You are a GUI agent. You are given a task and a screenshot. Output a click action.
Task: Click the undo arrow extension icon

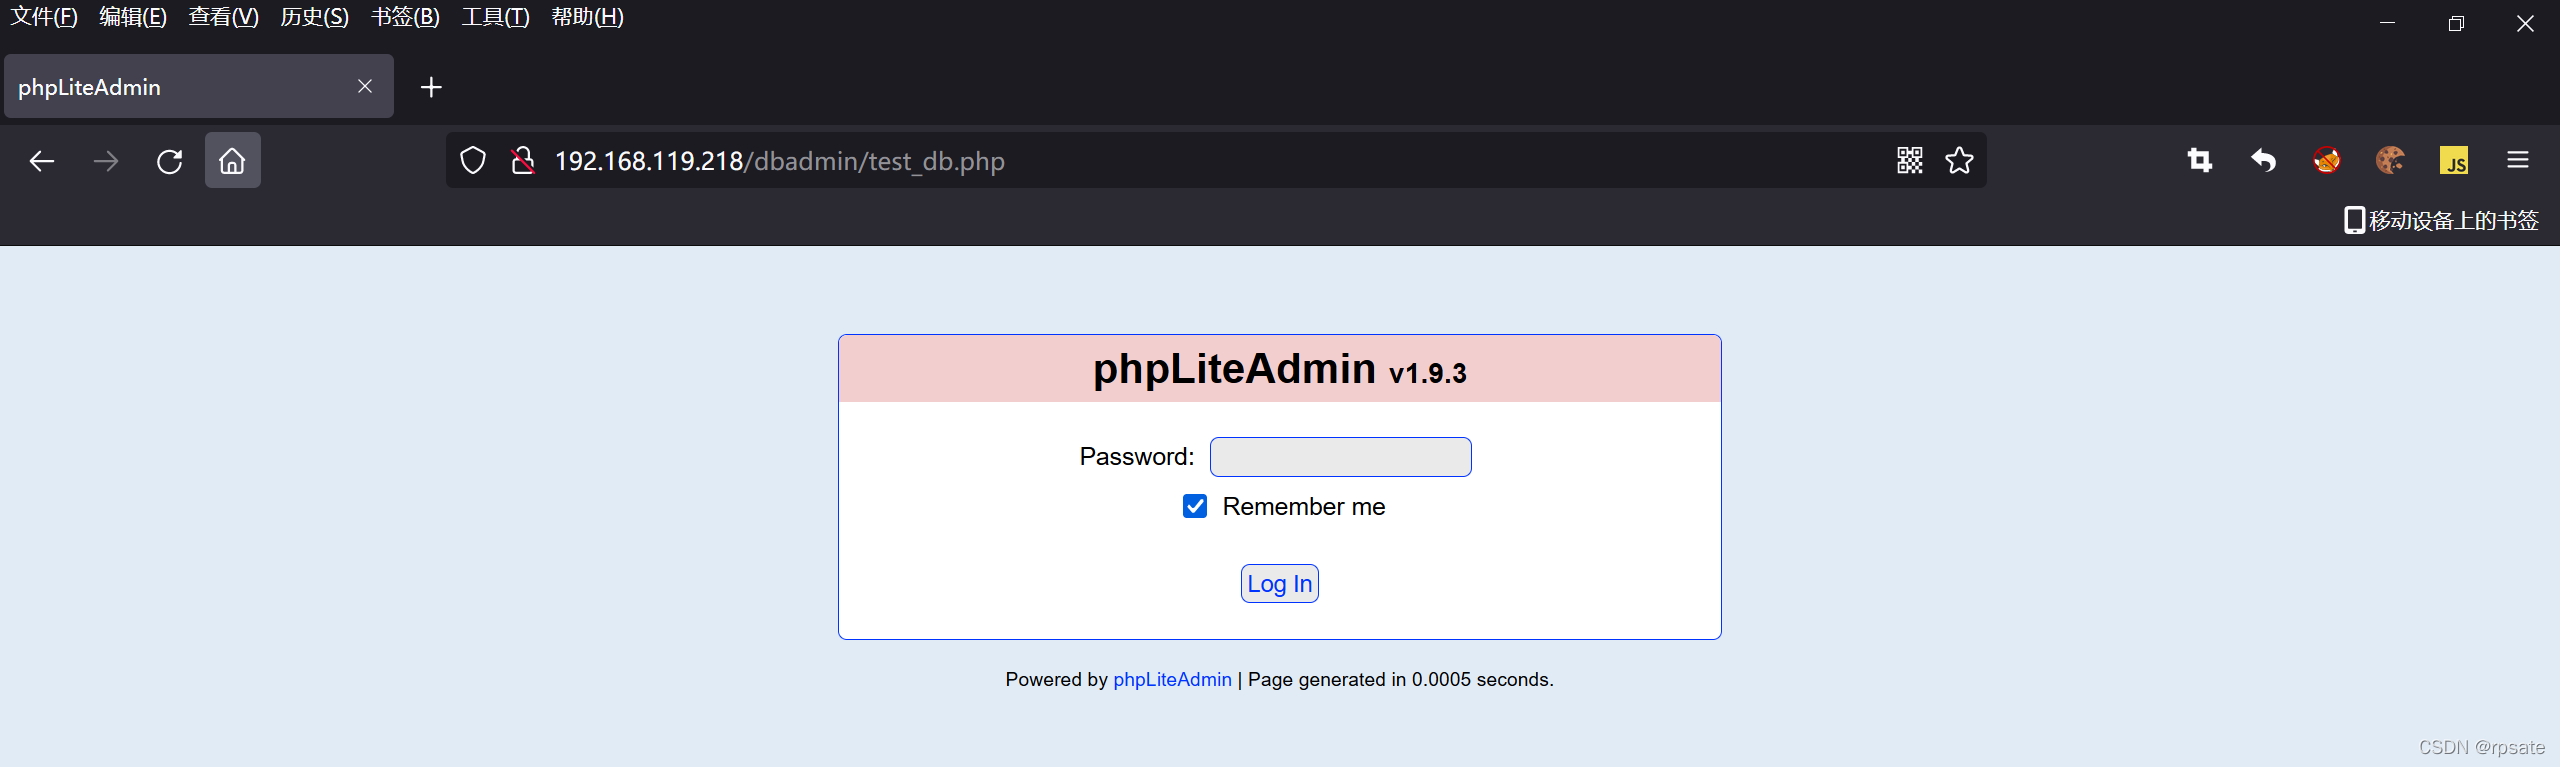pos(2263,160)
